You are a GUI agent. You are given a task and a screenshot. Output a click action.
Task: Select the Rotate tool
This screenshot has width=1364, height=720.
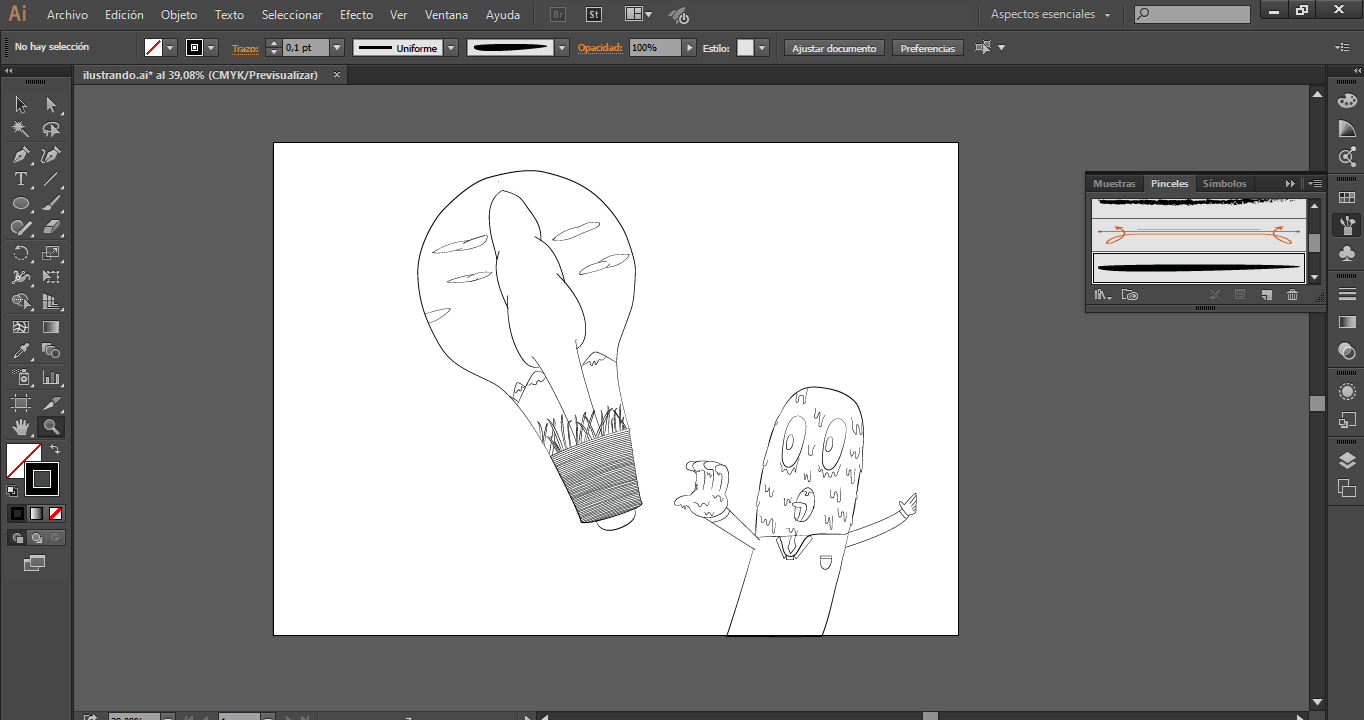(20, 254)
